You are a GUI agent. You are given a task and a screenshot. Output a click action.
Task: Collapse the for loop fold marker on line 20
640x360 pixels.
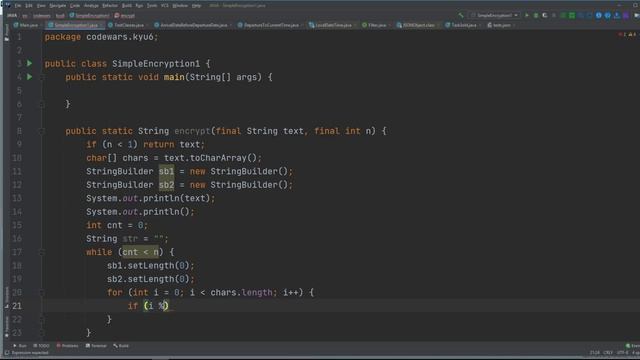click(42, 292)
